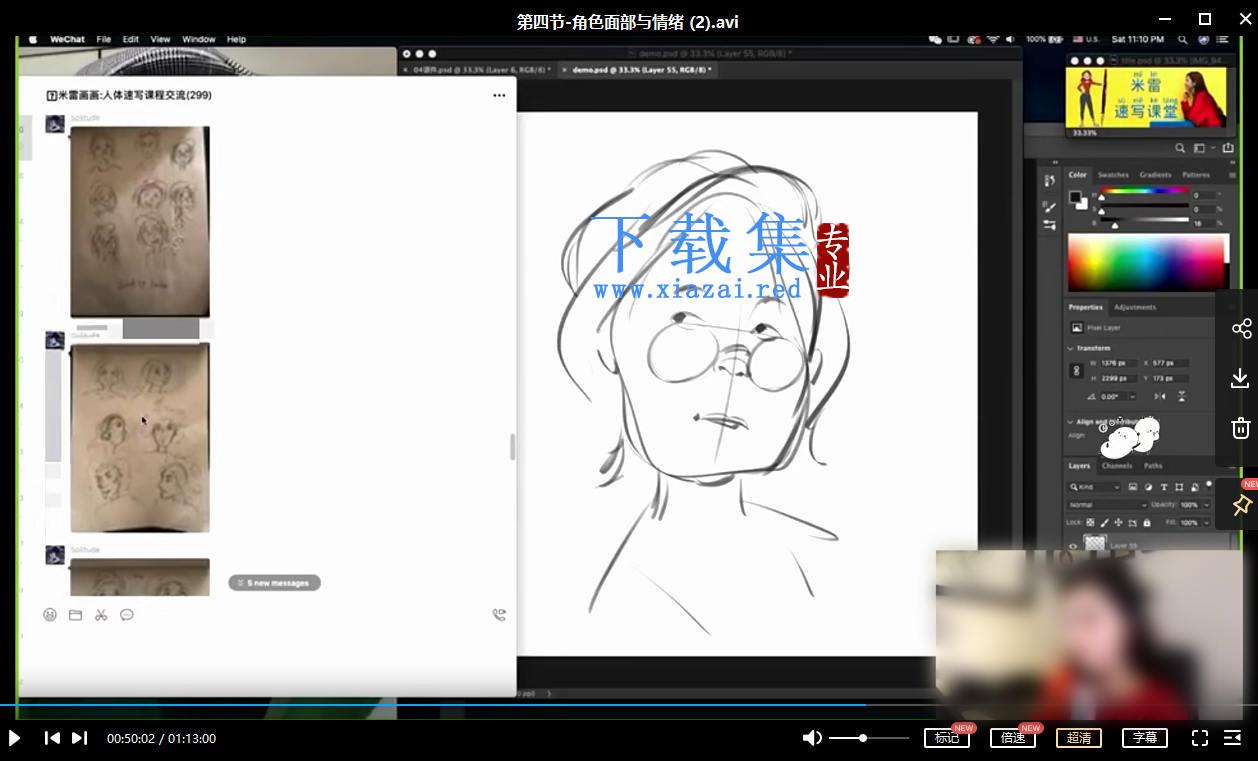Click the share icon on player sidebar
The image size is (1258, 761).
click(1241, 329)
